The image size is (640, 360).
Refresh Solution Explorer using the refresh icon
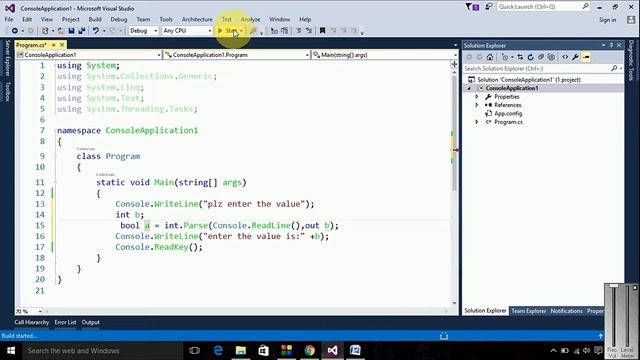click(x=530, y=57)
